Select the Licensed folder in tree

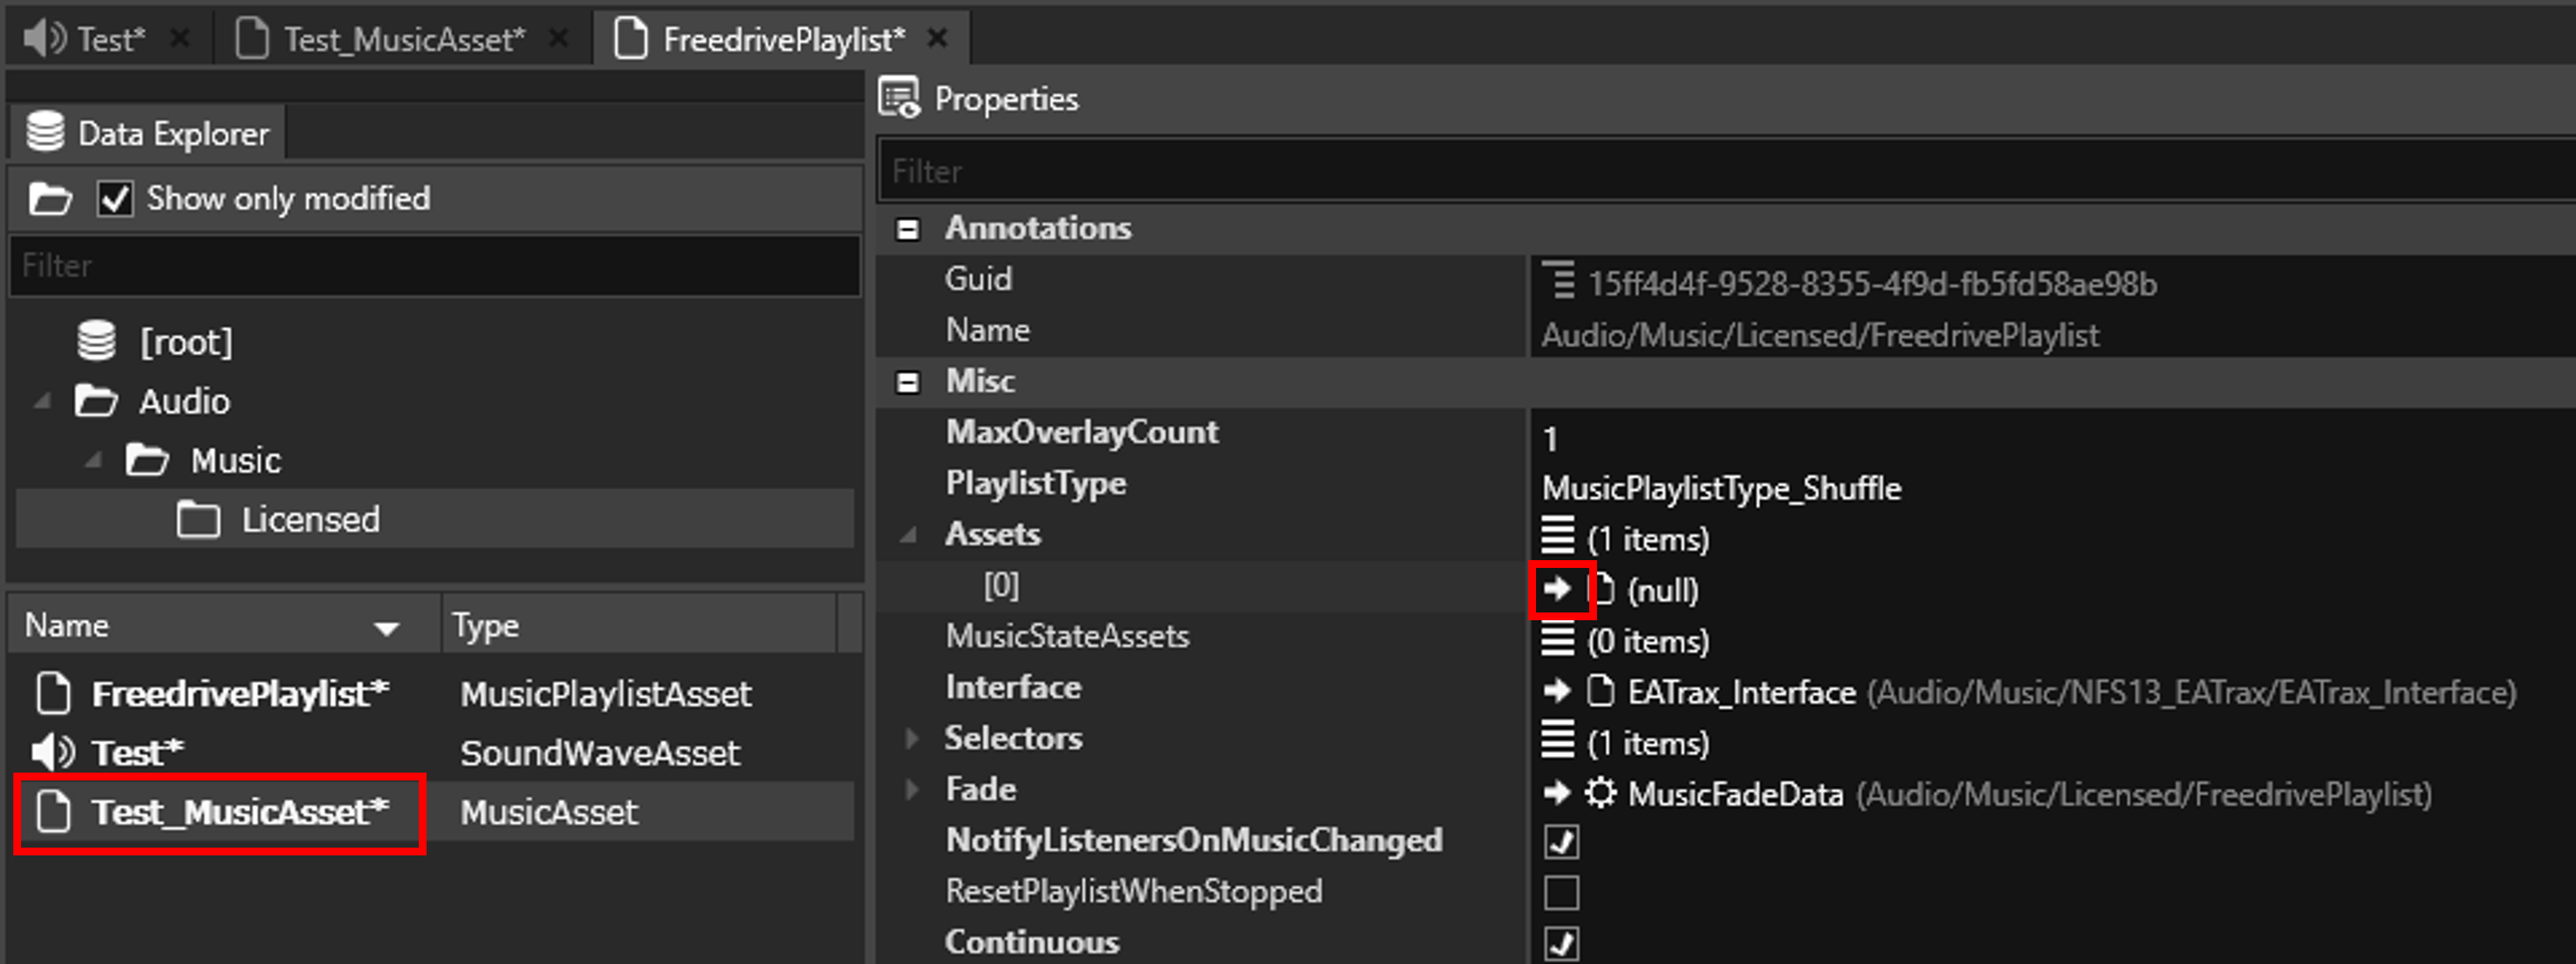pyautogui.click(x=310, y=520)
